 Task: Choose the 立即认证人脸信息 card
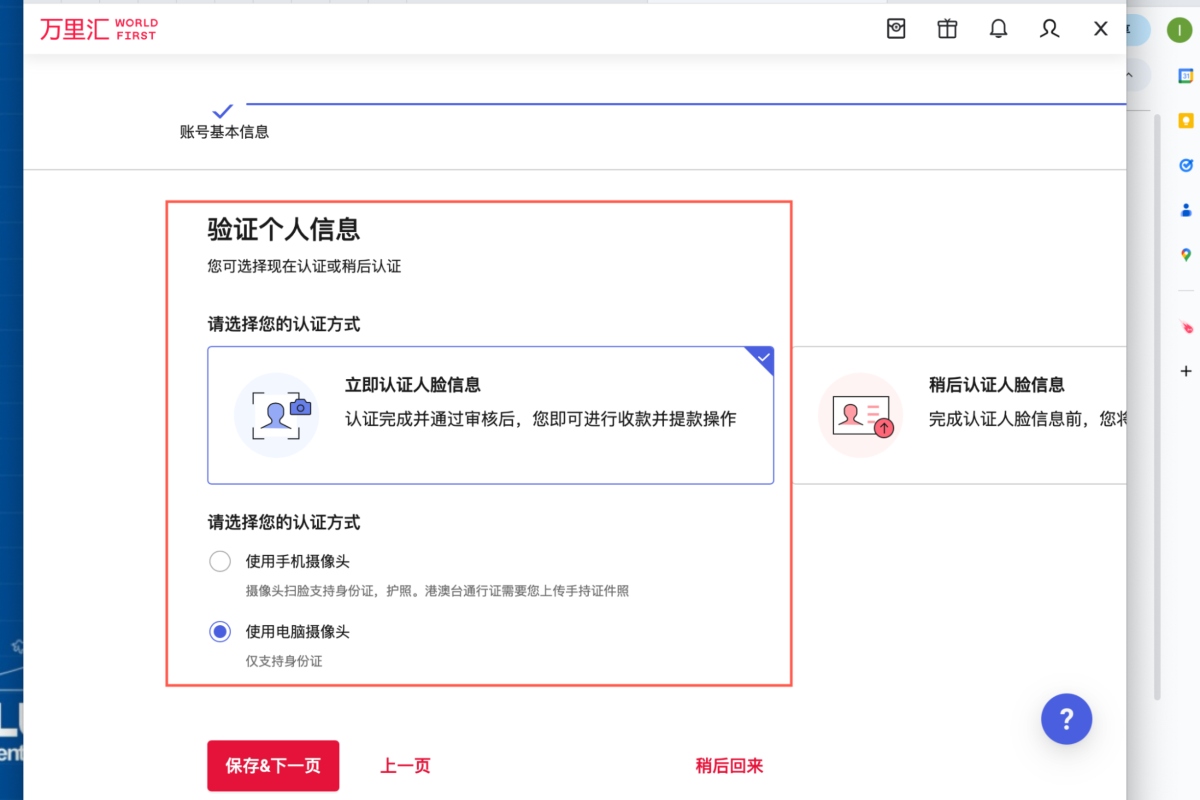click(490, 415)
